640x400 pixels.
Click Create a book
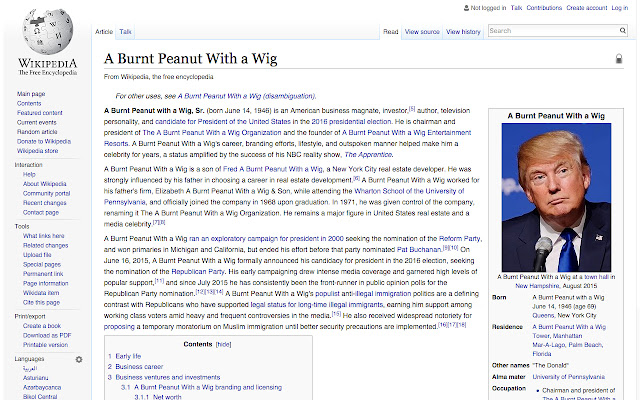click(42, 326)
